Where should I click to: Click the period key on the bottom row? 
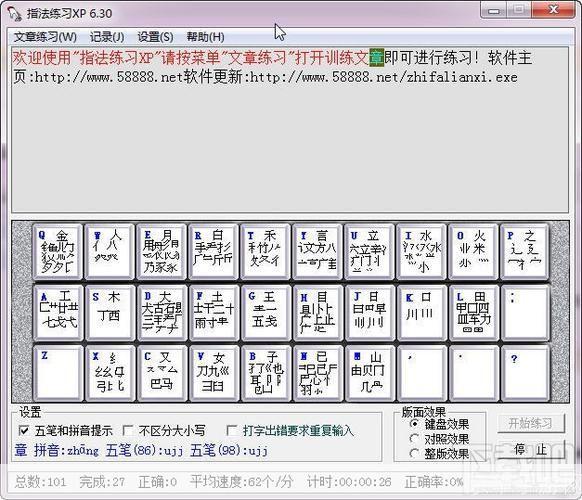pyautogui.click(x=473, y=373)
